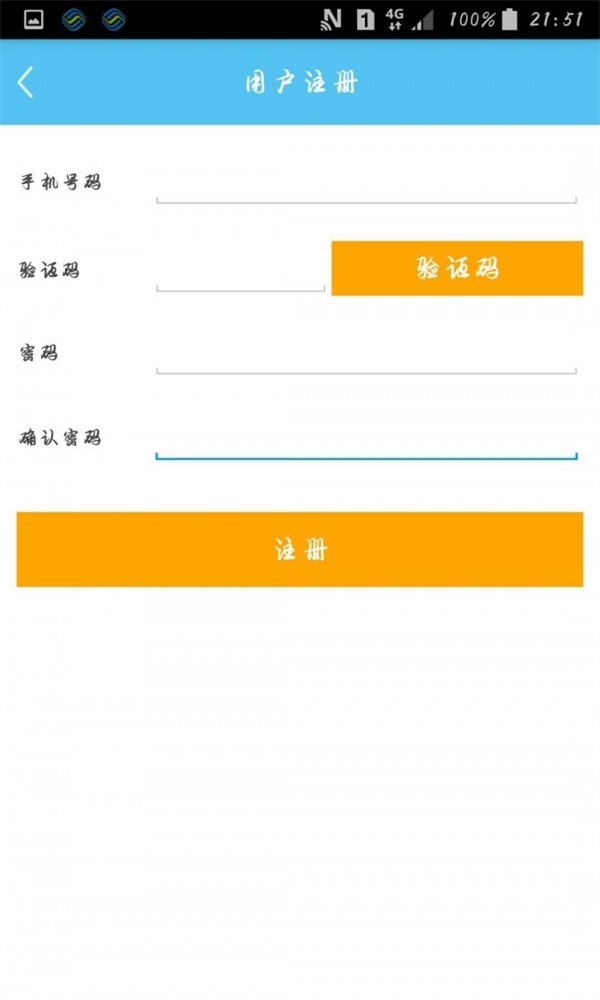Image resolution: width=600 pixels, height=1000 pixels.
Task: Tap the 用户注册 title text
Action: tap(299, 80)
